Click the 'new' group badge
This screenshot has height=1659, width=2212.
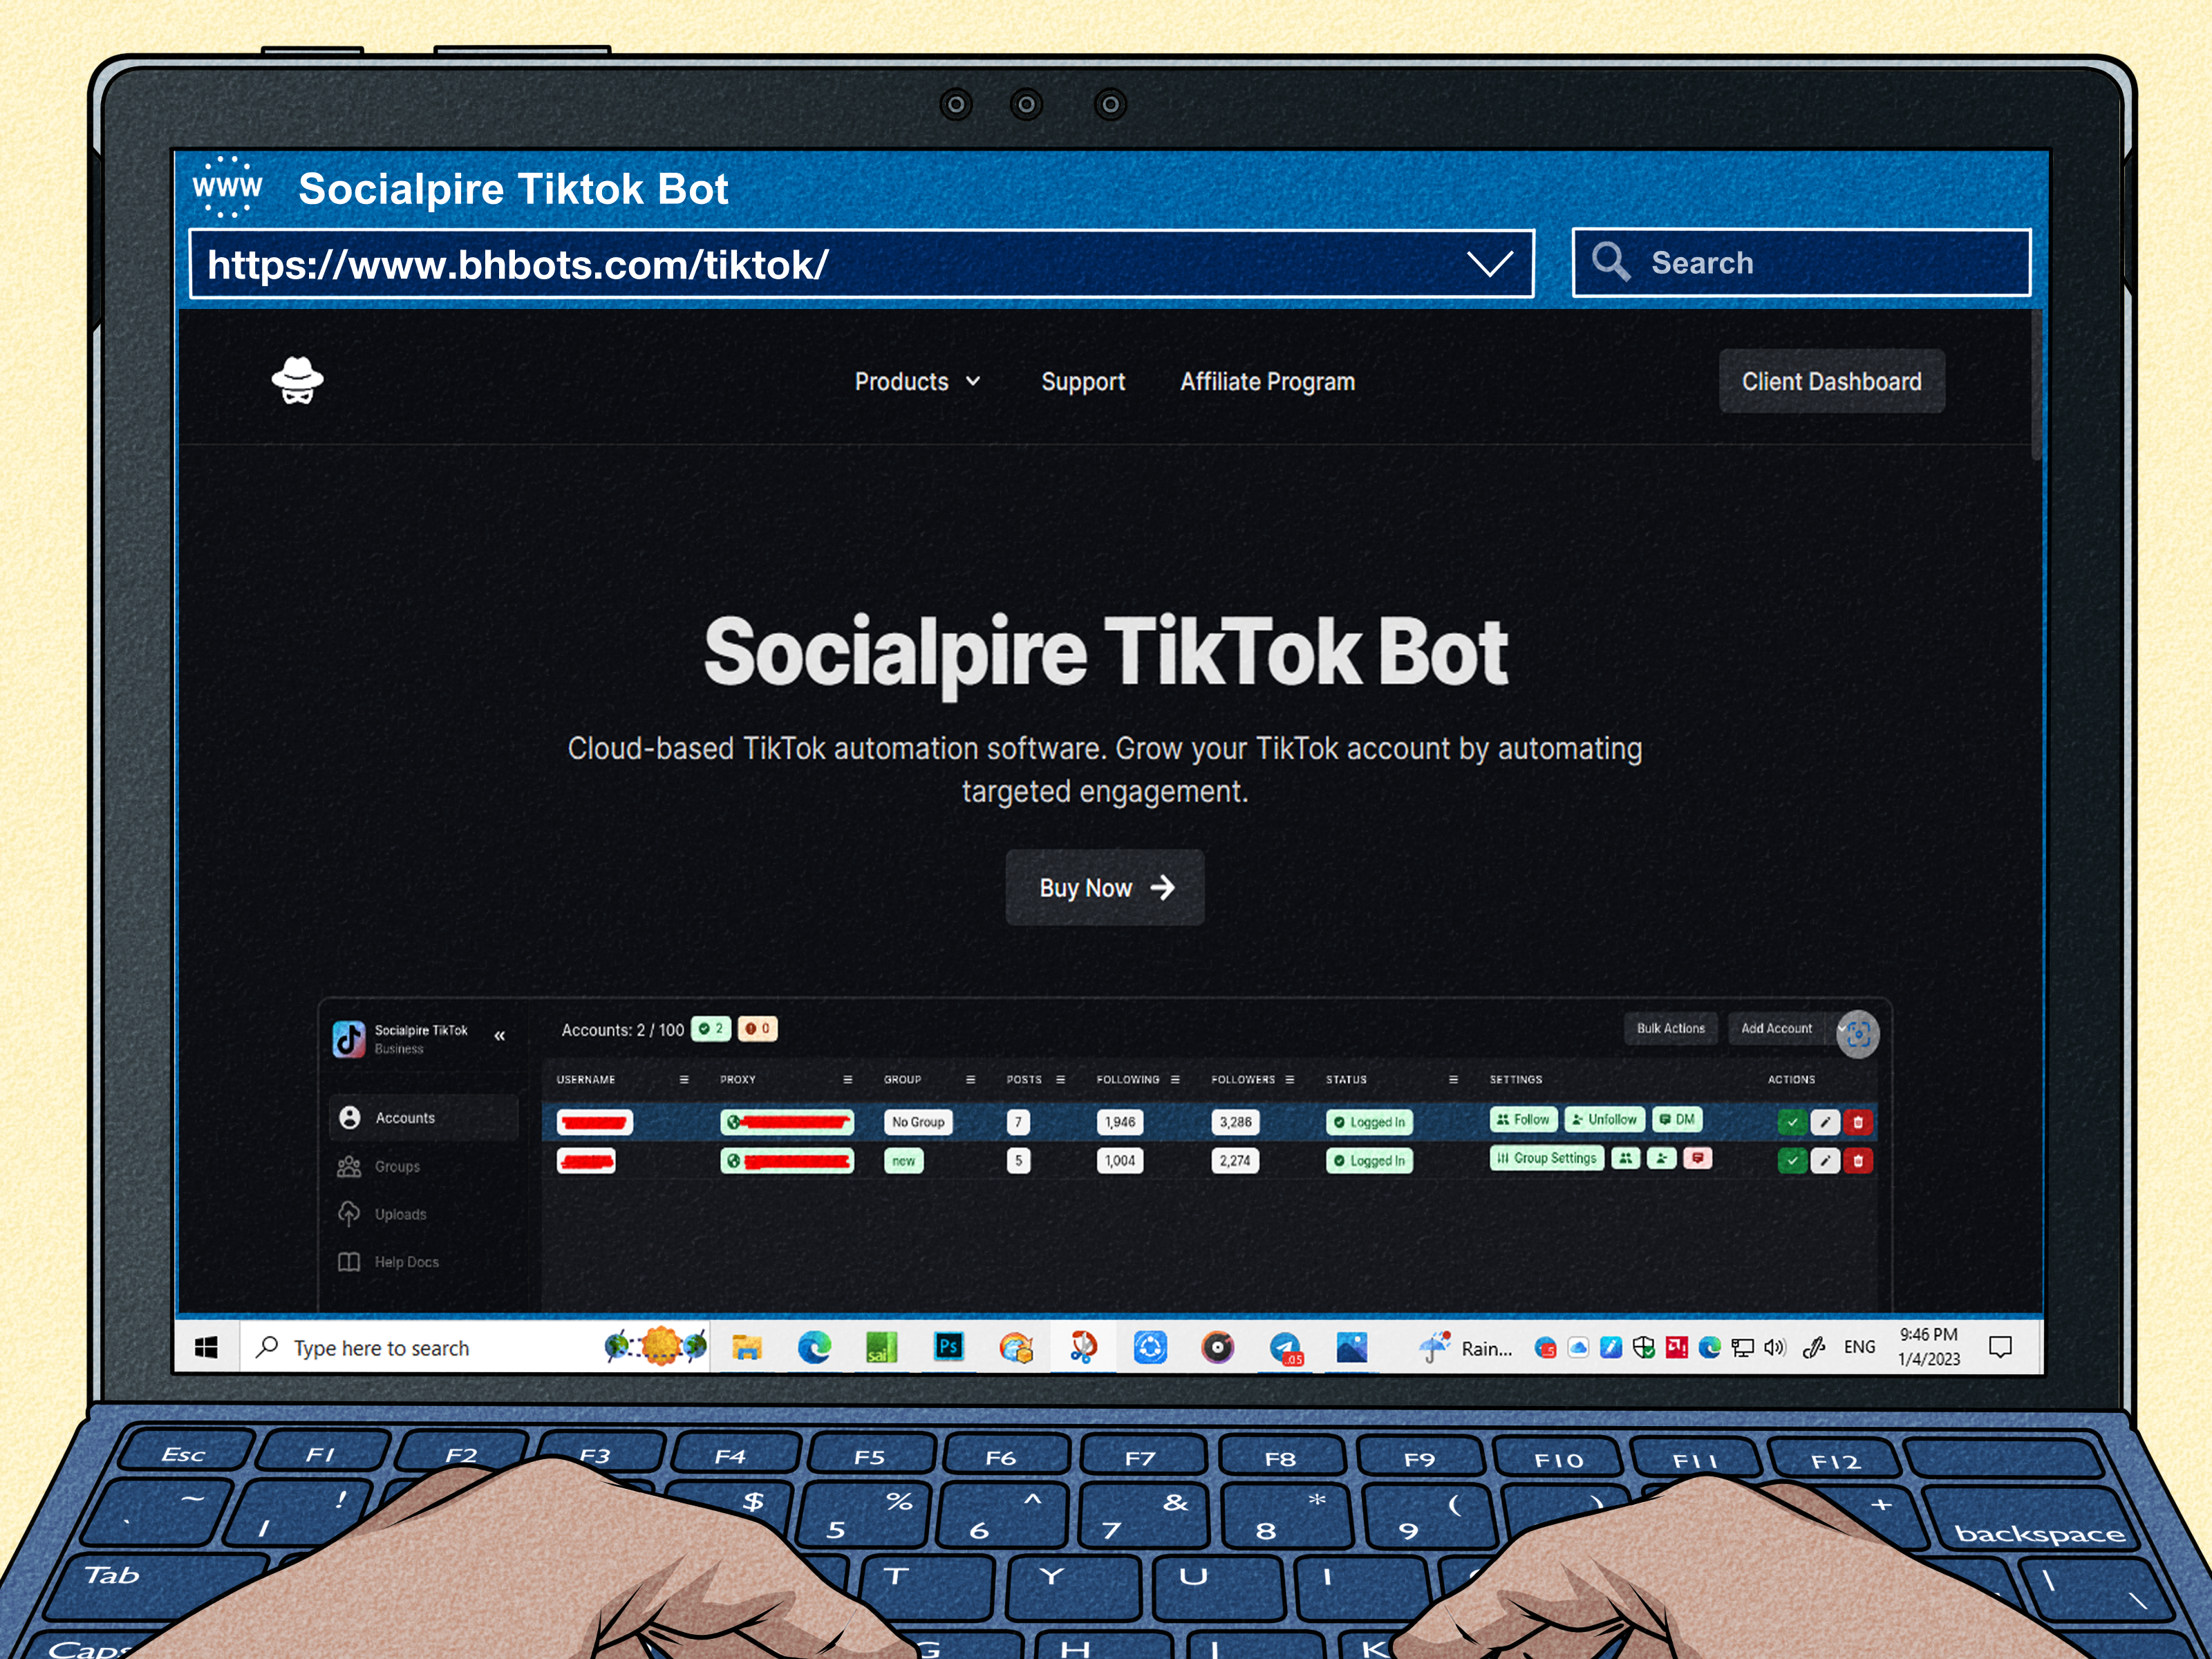904,1161
